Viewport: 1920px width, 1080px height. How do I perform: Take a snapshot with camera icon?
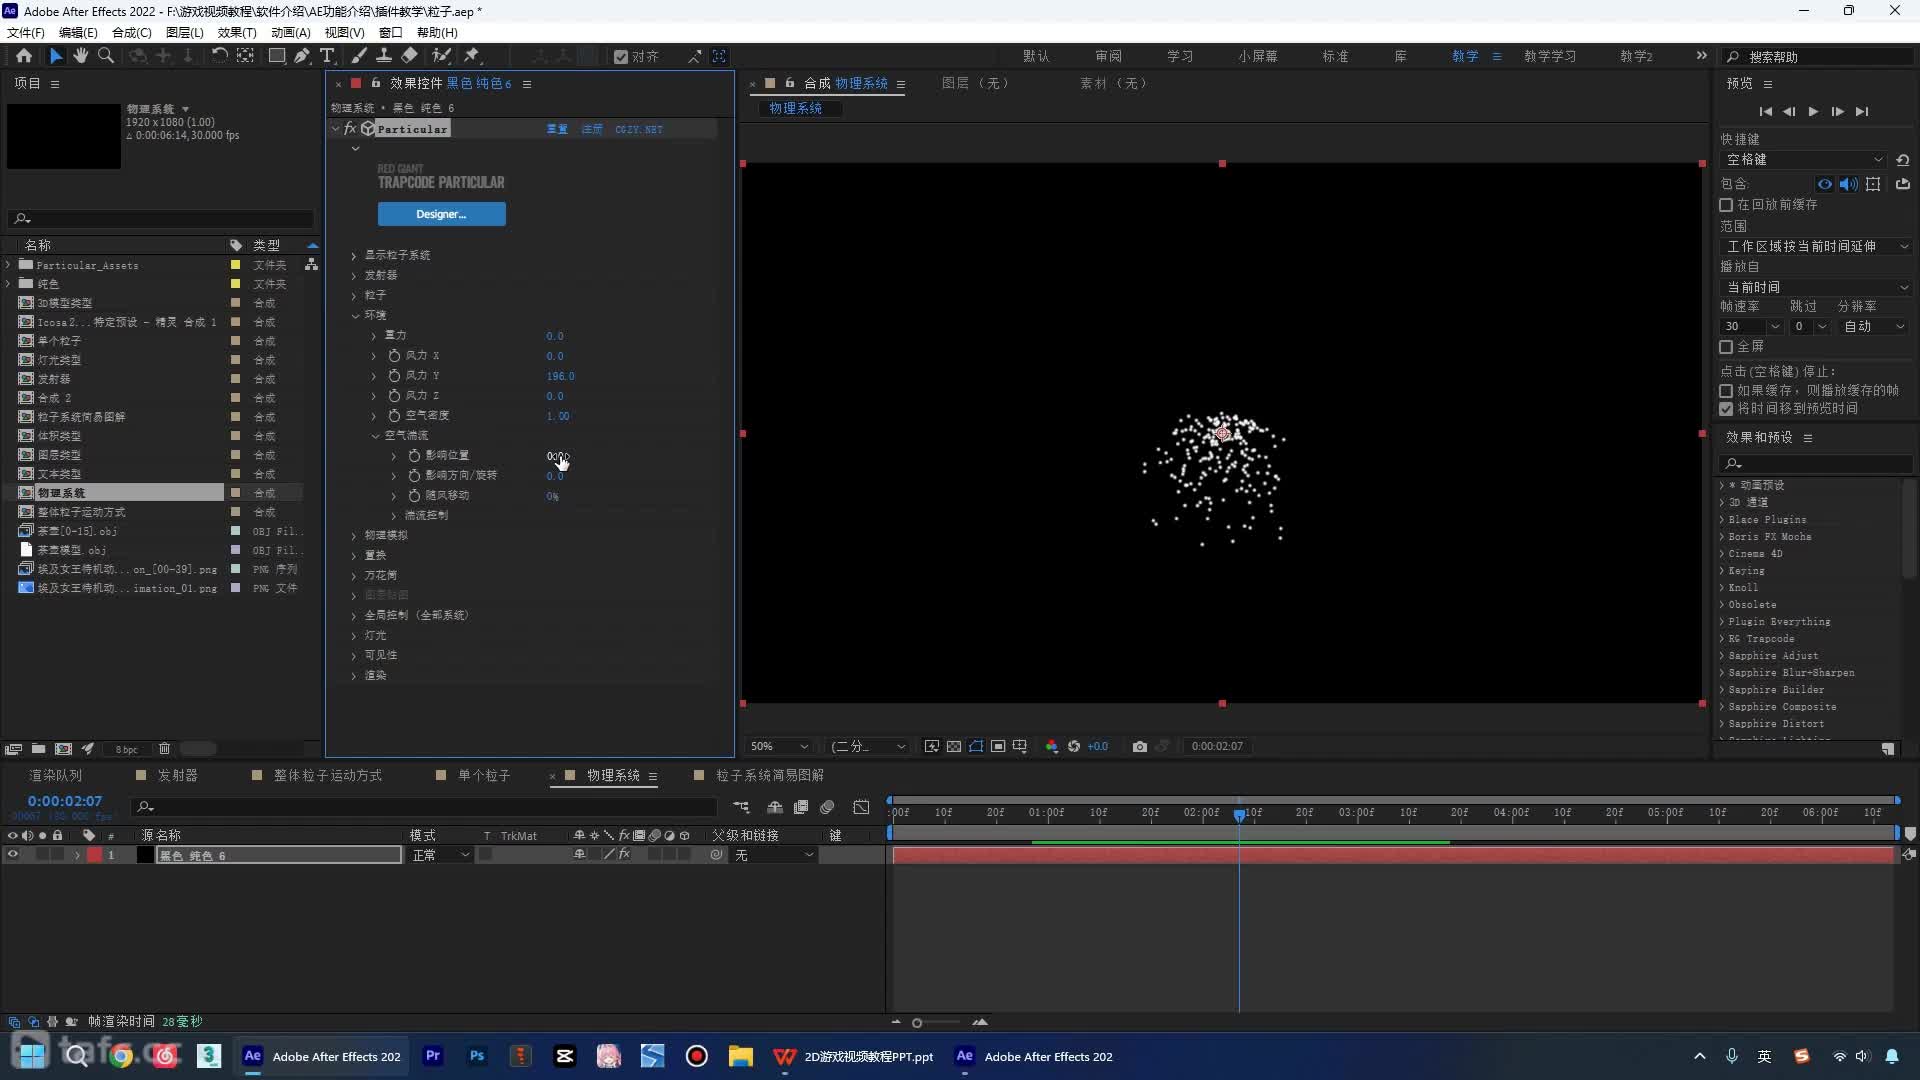tap(1139, 747)
